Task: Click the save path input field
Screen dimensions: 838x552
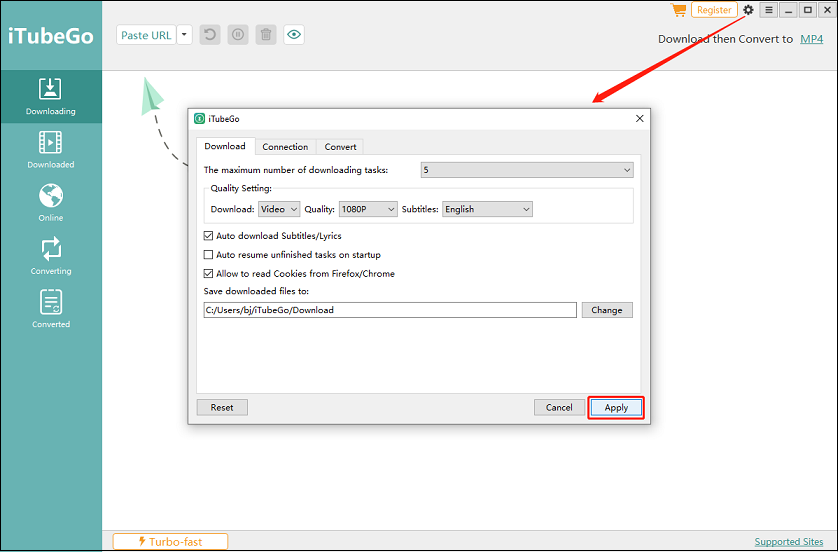Action: [390, 310]
